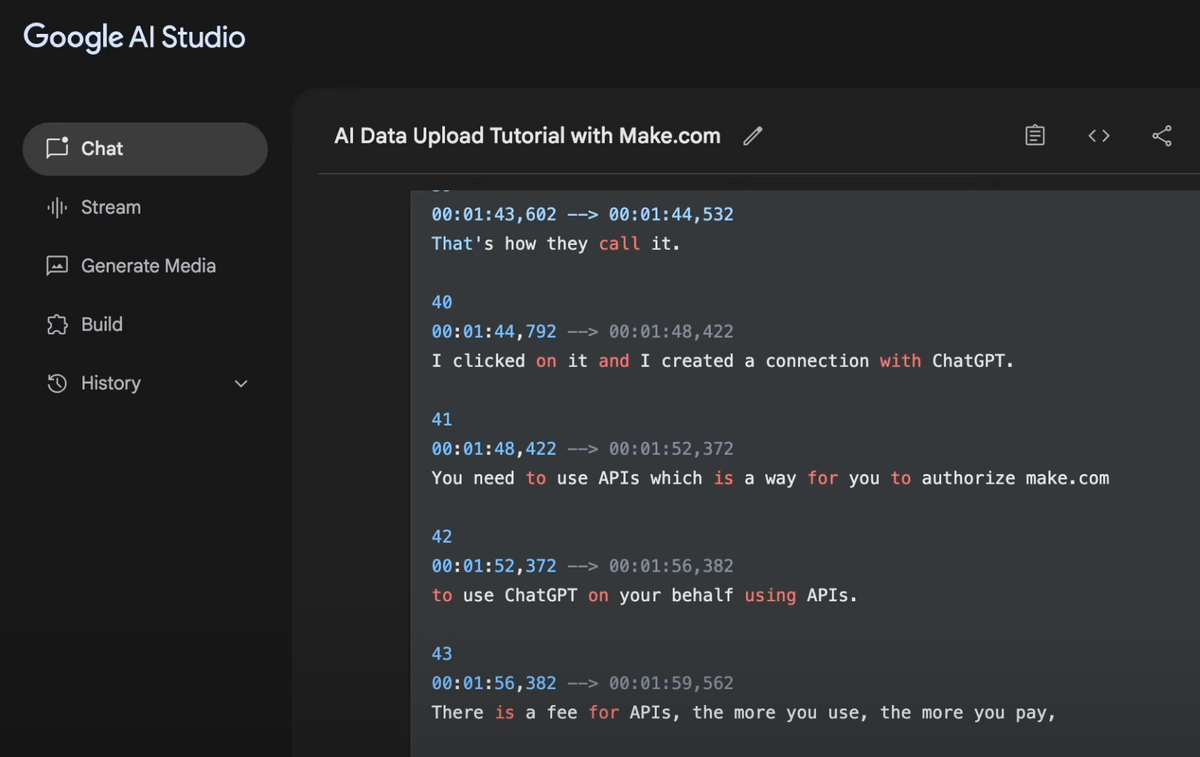This screenshot has width=1200, height=757.
Task: Click the Build puzzle-piece icon
Action: [57, 324]
